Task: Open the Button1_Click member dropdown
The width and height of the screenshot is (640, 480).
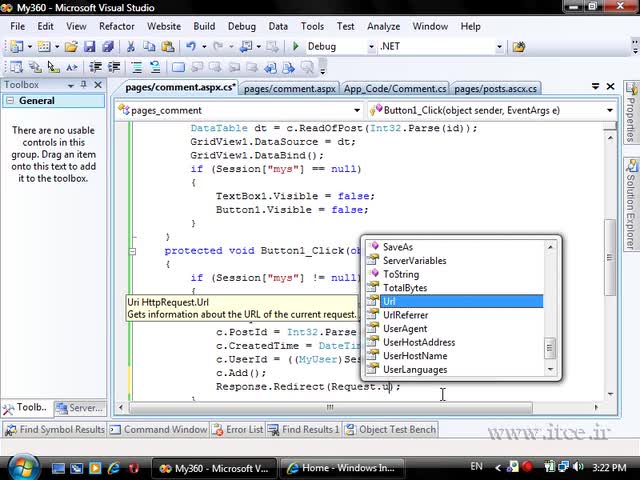Action: [610, 110]
